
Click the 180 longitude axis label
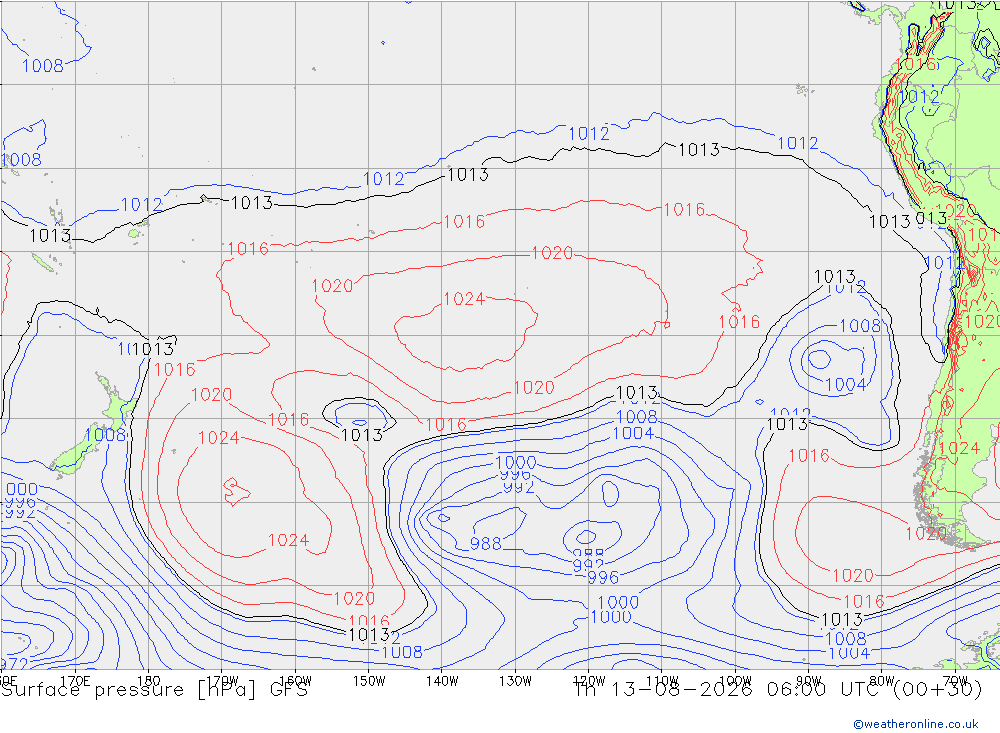[x=149, y=681]
